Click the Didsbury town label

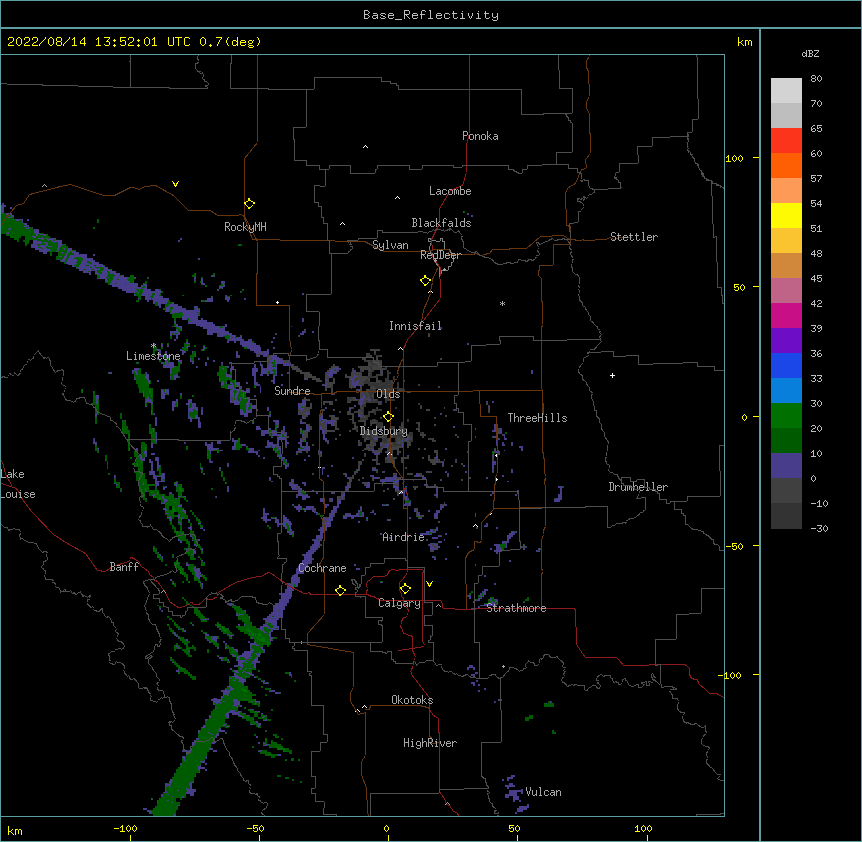click(x=384, y=431)
